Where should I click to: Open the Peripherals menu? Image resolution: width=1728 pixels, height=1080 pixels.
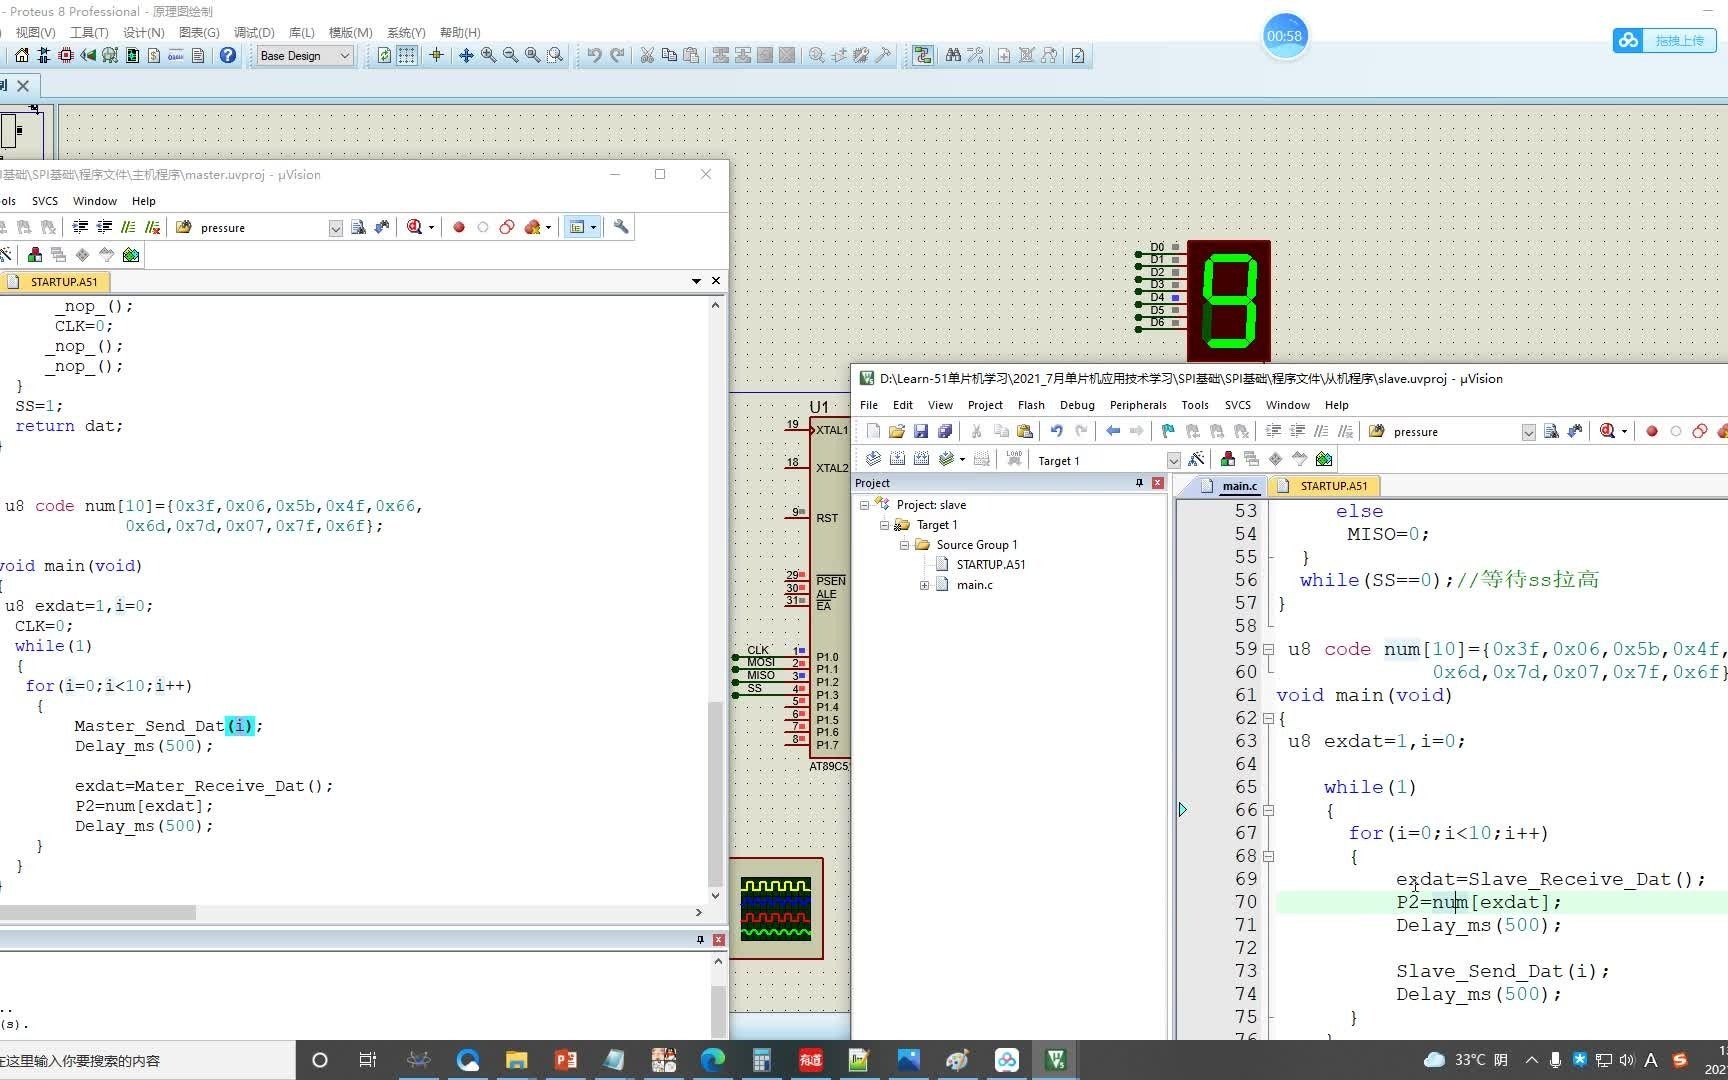coord(1138,405)
